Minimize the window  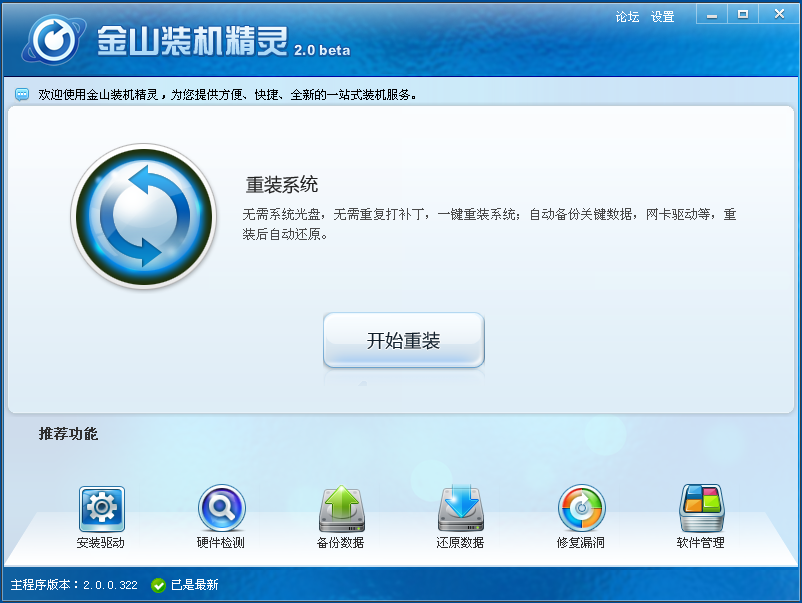click(712, 15)
